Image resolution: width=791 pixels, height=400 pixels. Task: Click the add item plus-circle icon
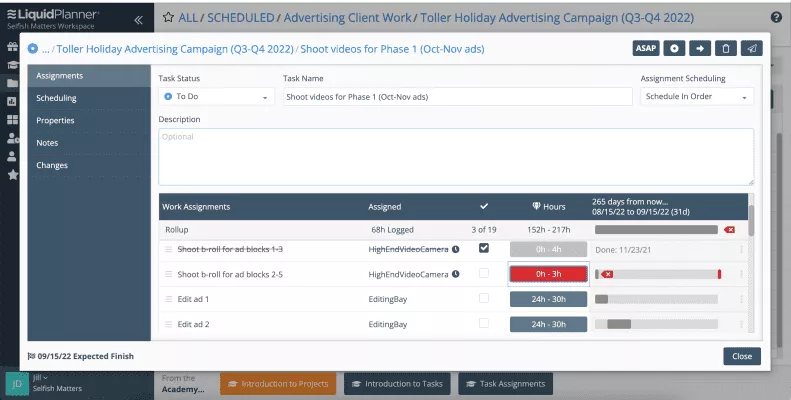[675, 48]
